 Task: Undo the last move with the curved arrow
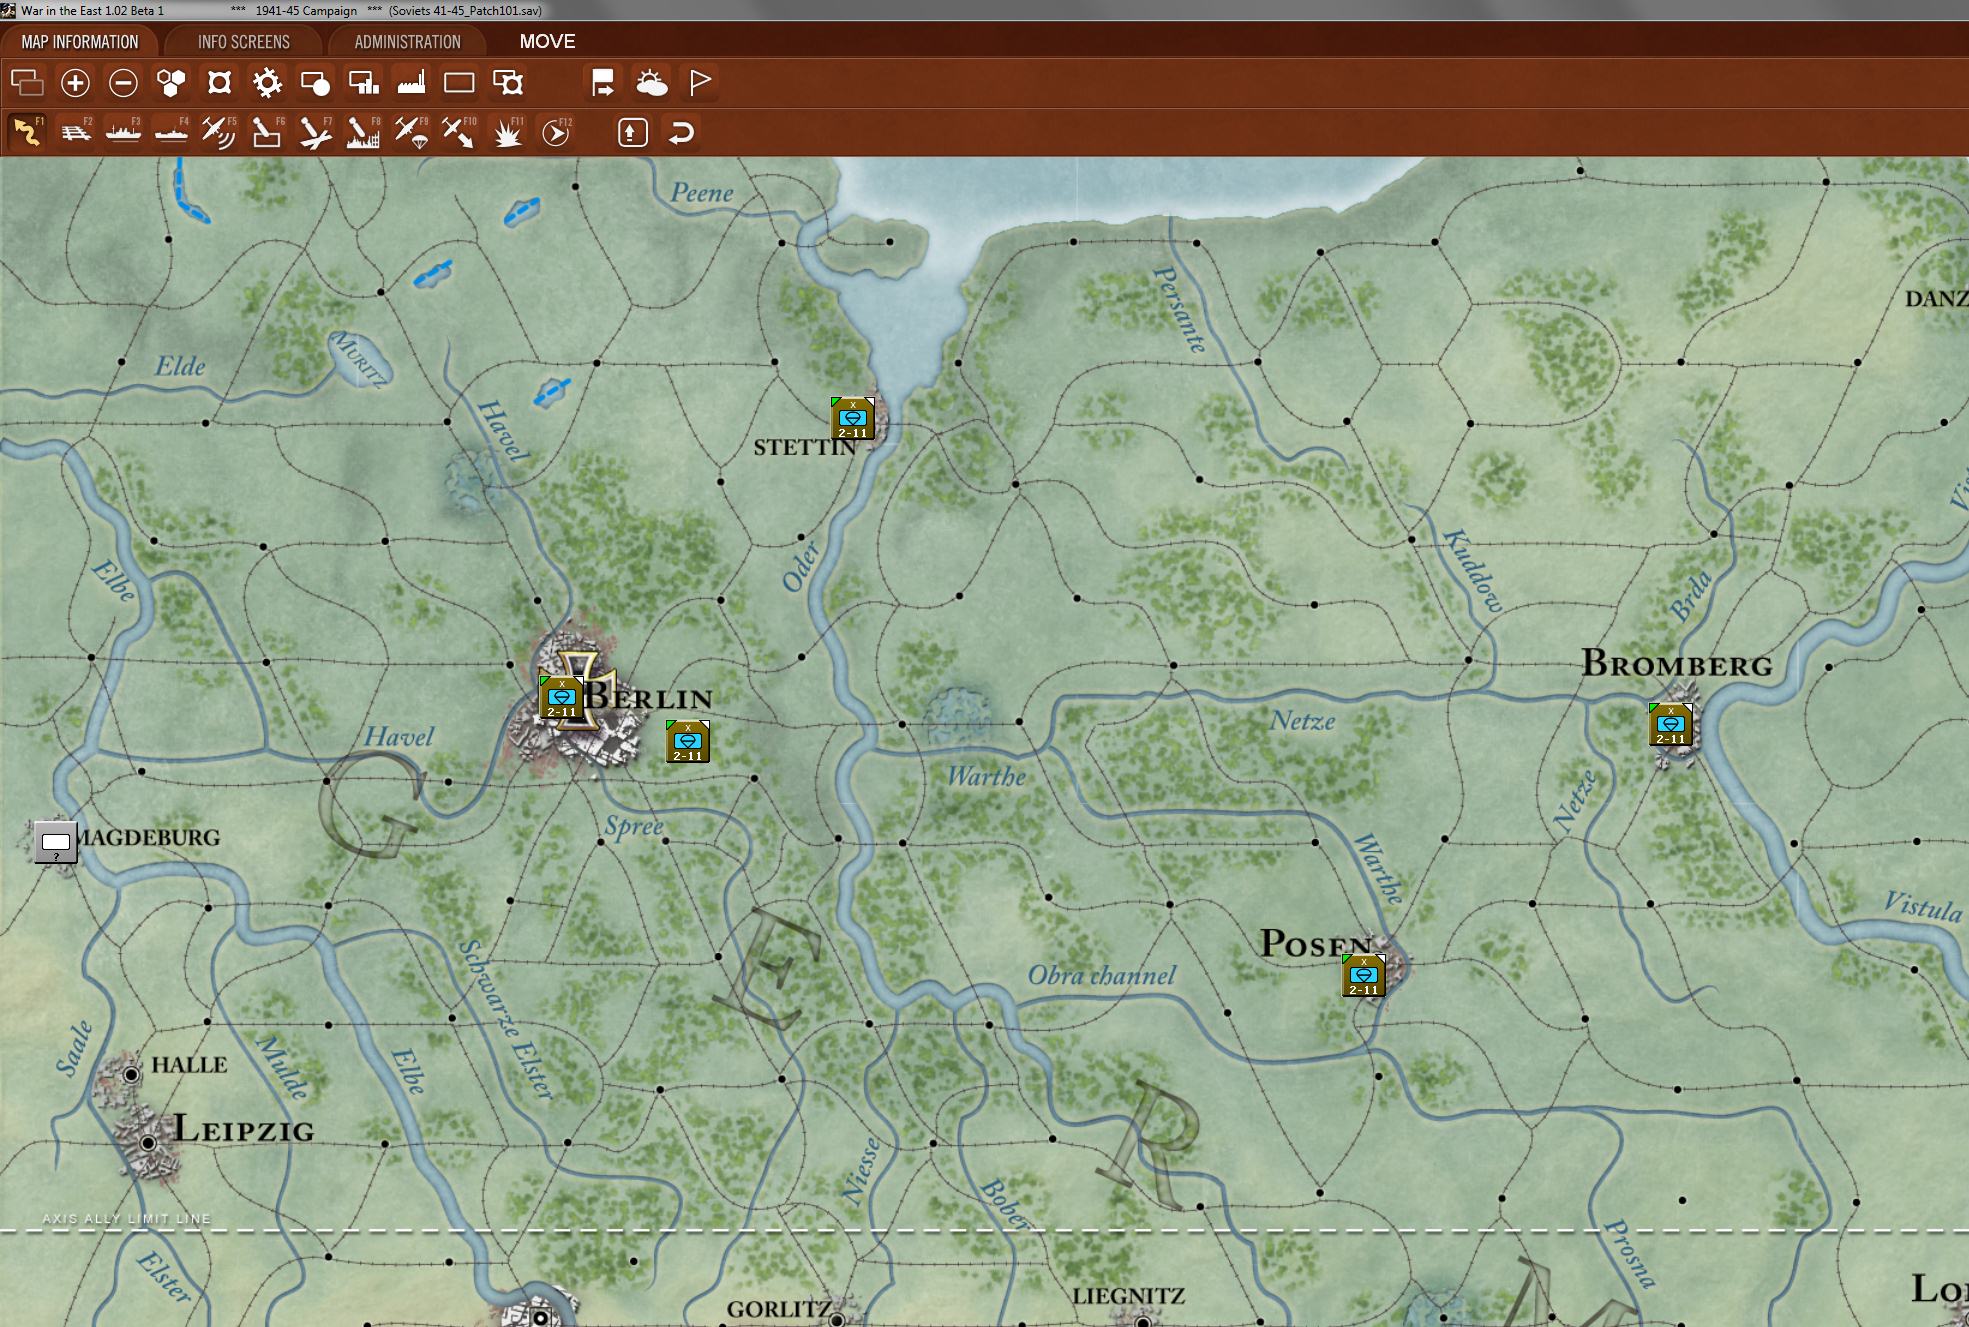point(681,132)
